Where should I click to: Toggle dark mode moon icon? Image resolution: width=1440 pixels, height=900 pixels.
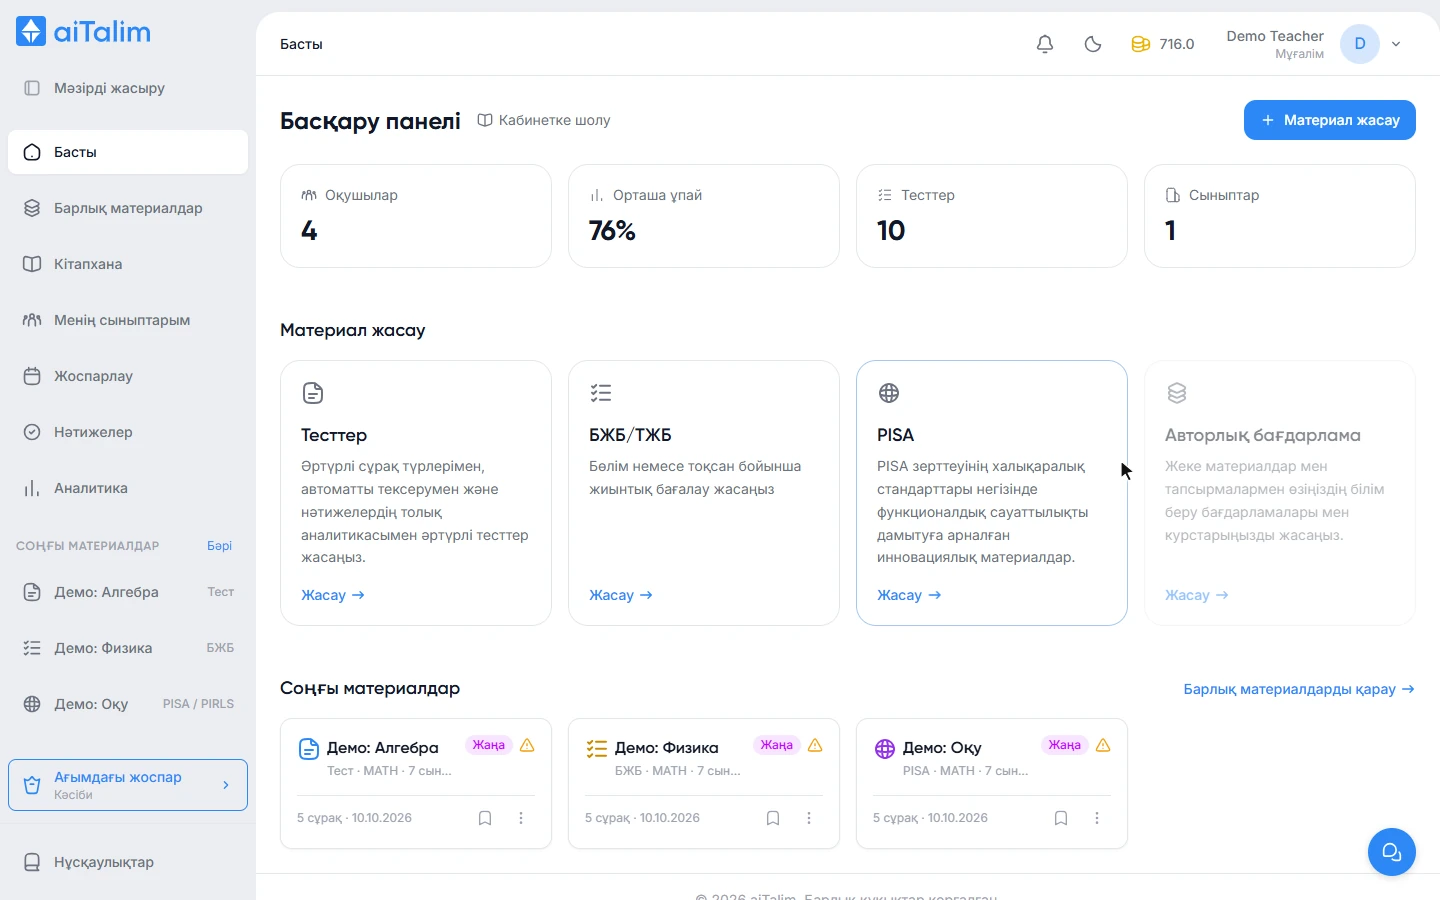pyautogui.click(x=1093, y=44)
